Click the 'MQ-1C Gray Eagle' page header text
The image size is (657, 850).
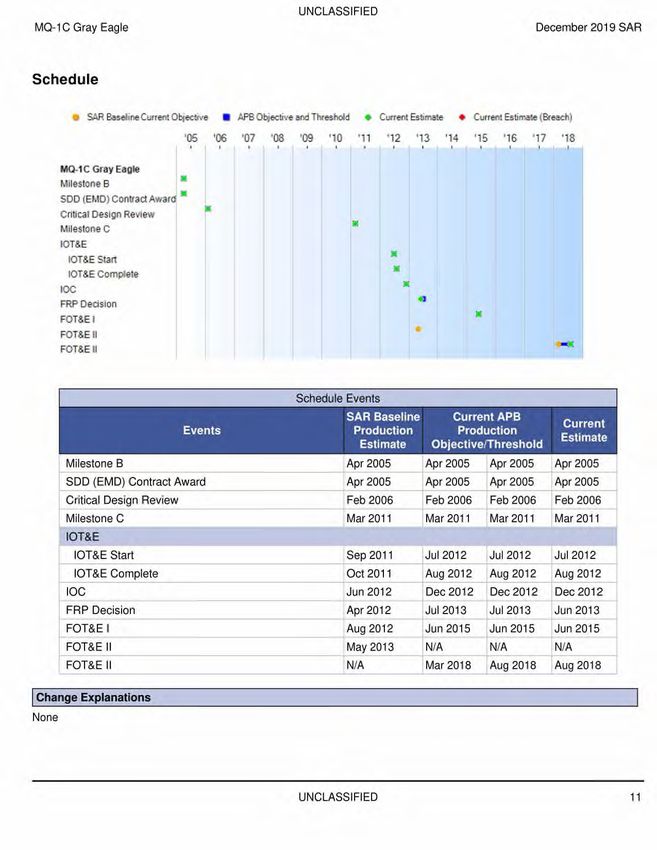coord(81,28)
